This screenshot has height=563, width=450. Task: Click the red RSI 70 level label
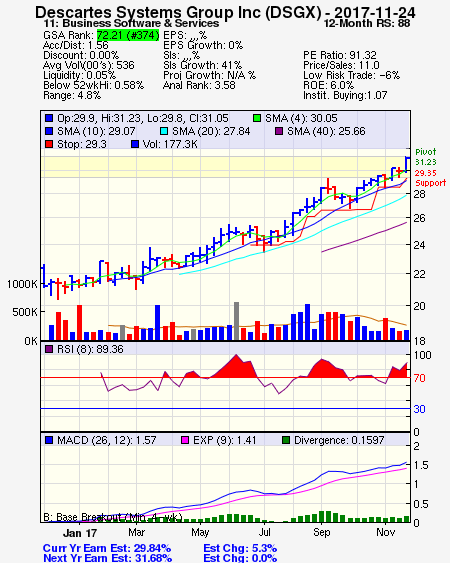coord(419,378)
